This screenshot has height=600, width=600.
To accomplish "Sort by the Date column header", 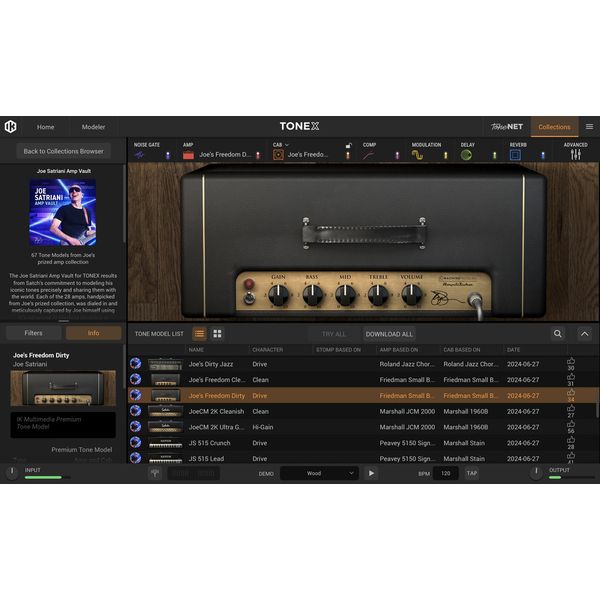I will [x=514, y=350].
